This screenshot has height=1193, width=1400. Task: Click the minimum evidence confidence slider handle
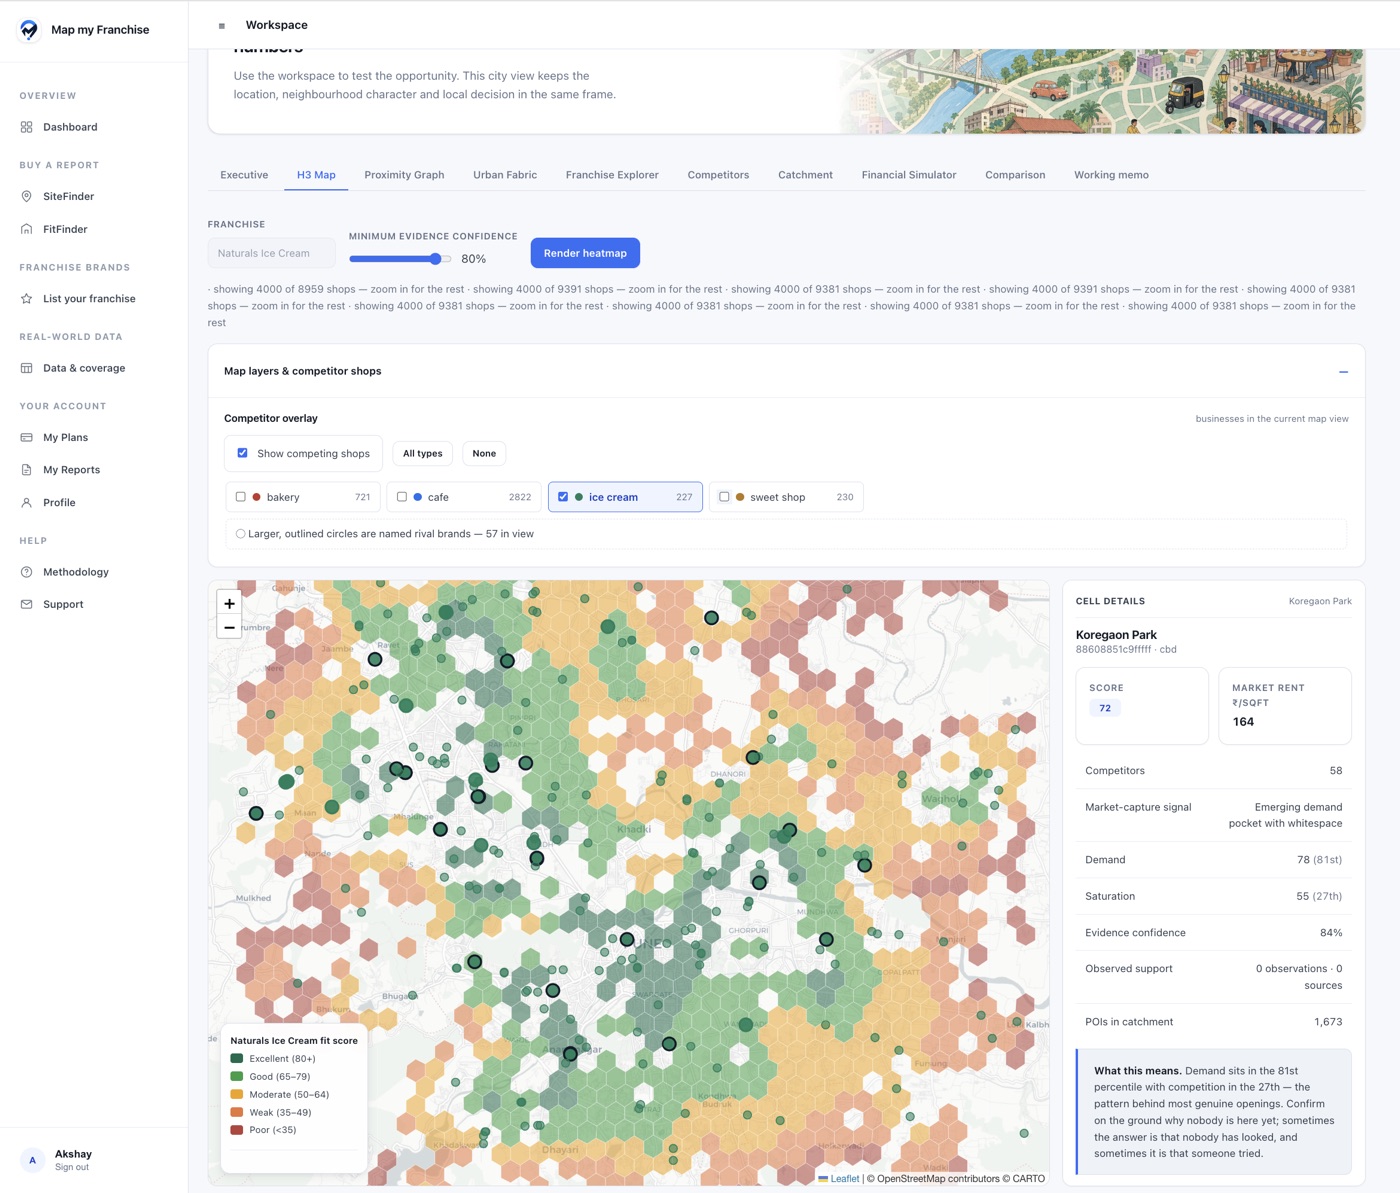pos(436,259)
